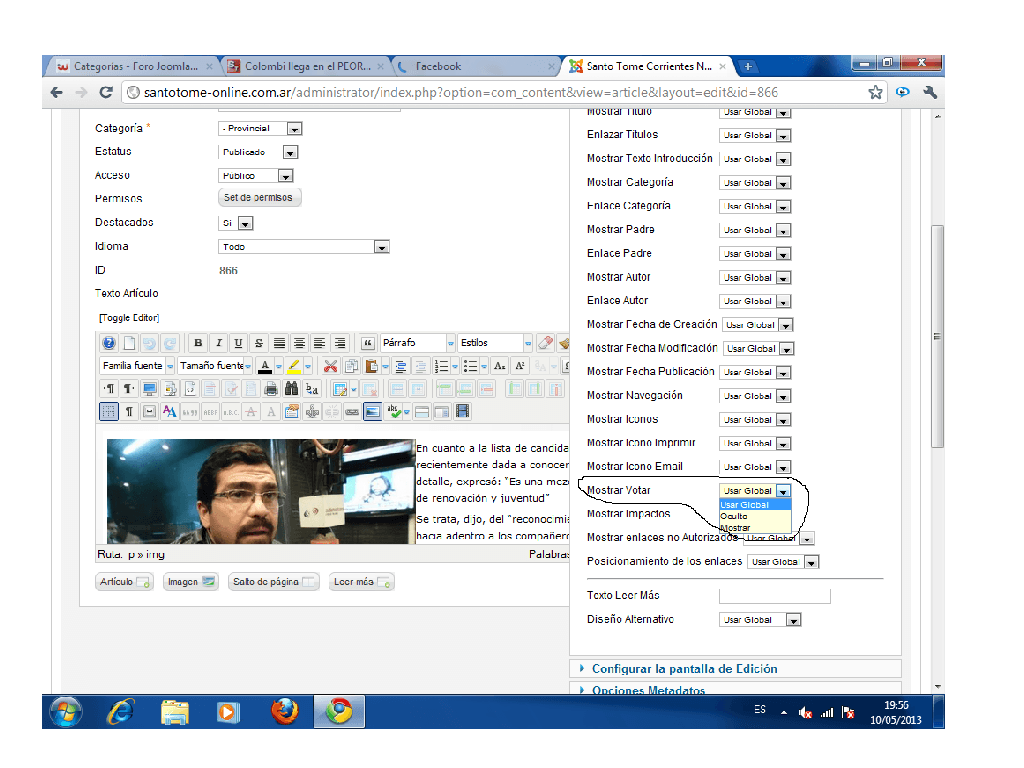Screen dimensions: 1024x768
Task: Insert an anchor
Action: click(x=312, y=411)
